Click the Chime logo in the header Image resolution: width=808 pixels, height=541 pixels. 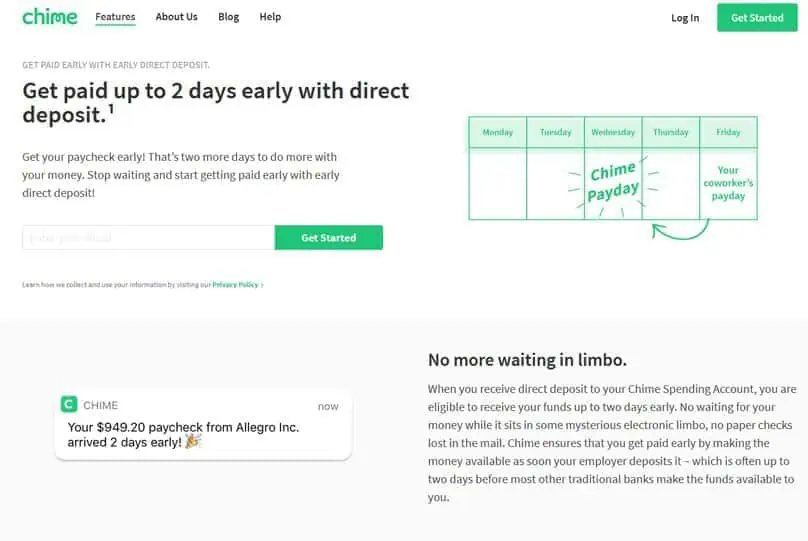(49, 17)
